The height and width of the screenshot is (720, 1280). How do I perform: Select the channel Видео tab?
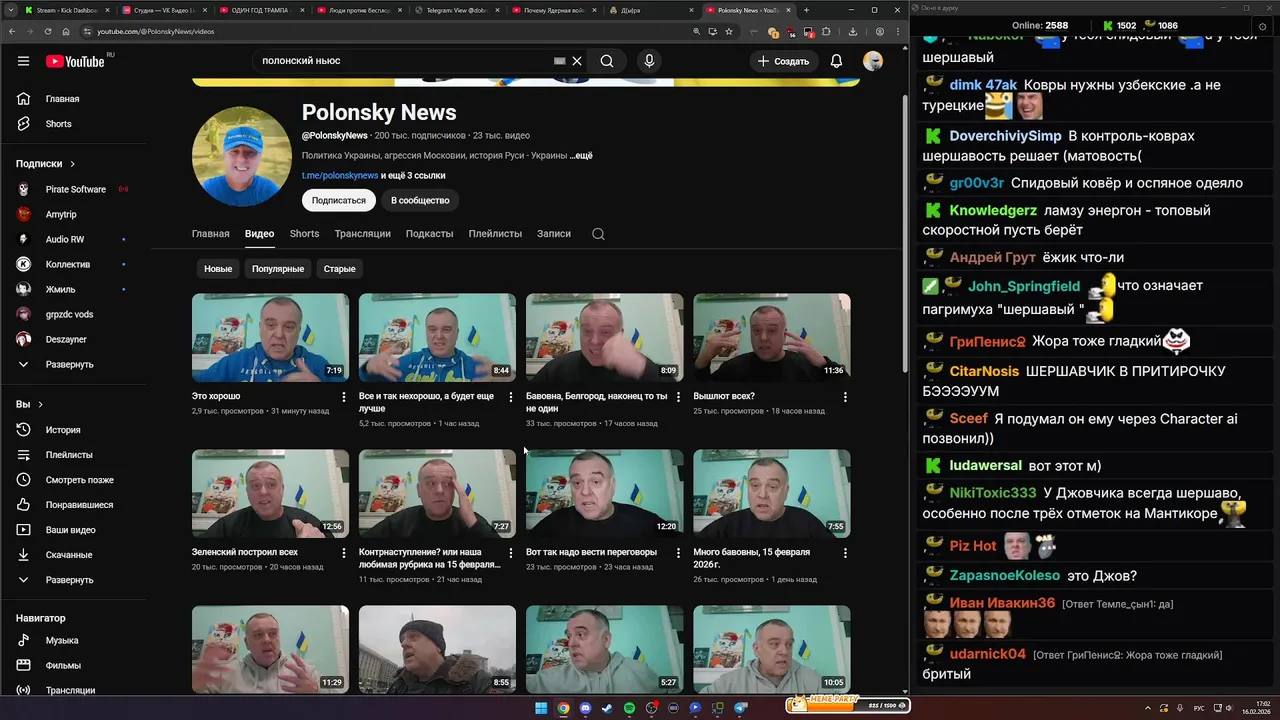[259, 234]
